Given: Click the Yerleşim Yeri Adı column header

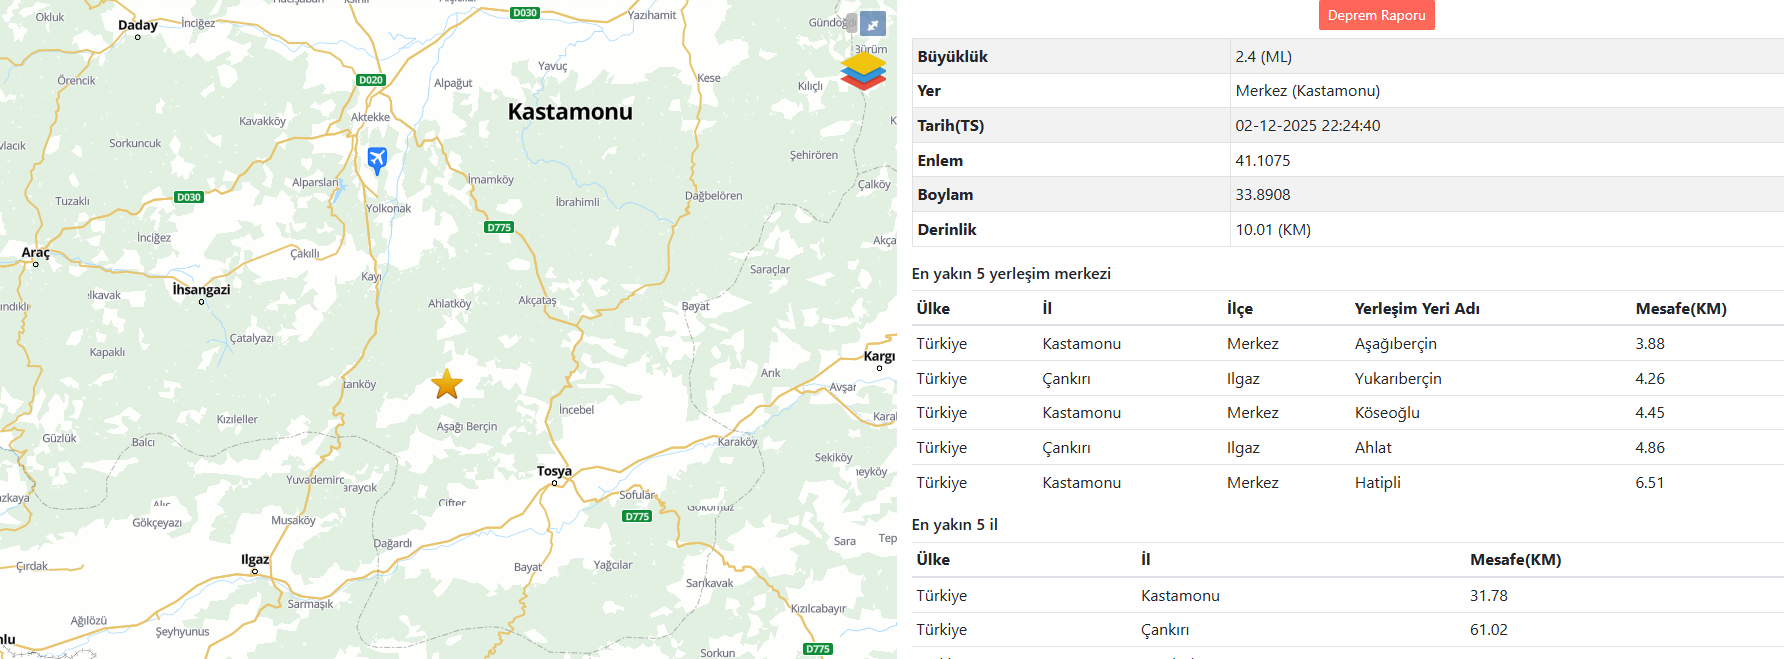Looking at the screenshot, I should pos(1417,309).
